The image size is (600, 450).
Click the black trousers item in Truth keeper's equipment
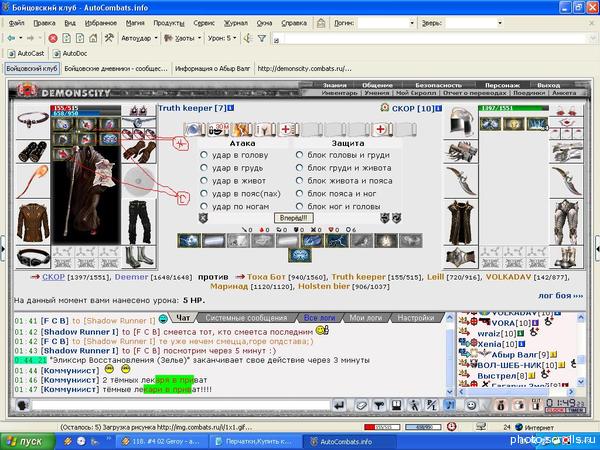[x=139, y=222]
